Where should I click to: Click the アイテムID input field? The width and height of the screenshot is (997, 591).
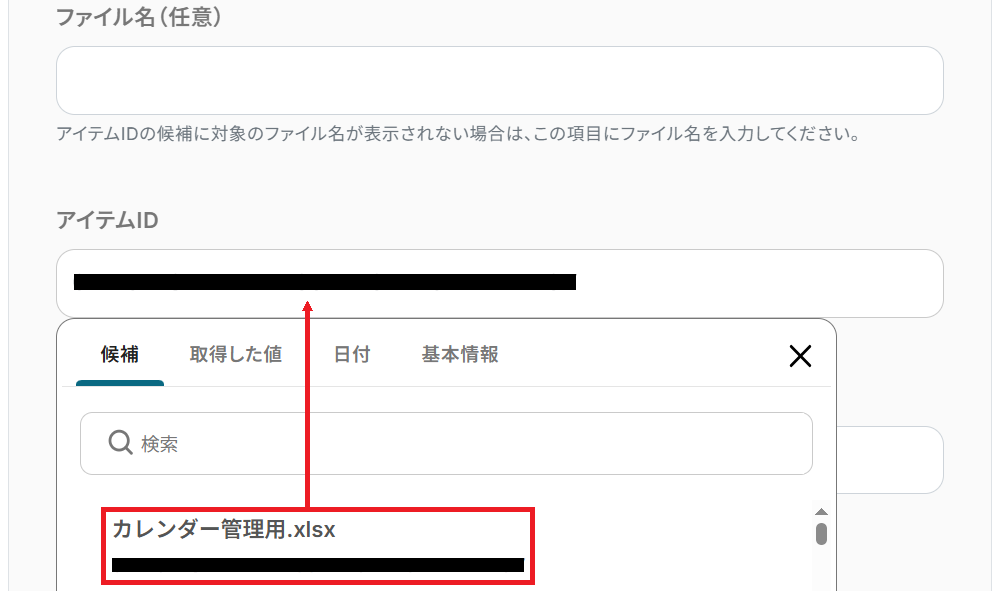(x=500, y=283)
